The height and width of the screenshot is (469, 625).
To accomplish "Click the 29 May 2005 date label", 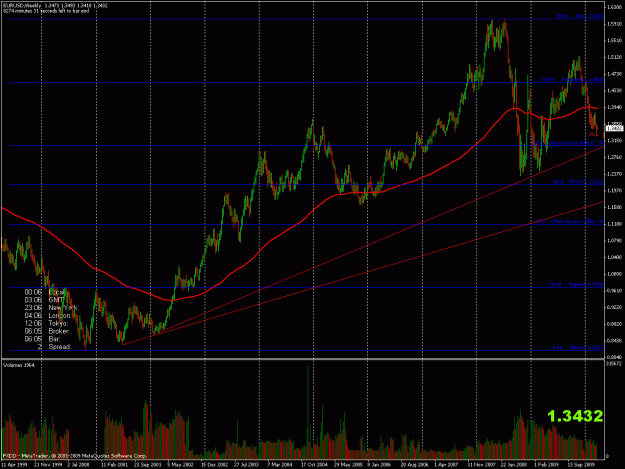I will coord(348,465).
